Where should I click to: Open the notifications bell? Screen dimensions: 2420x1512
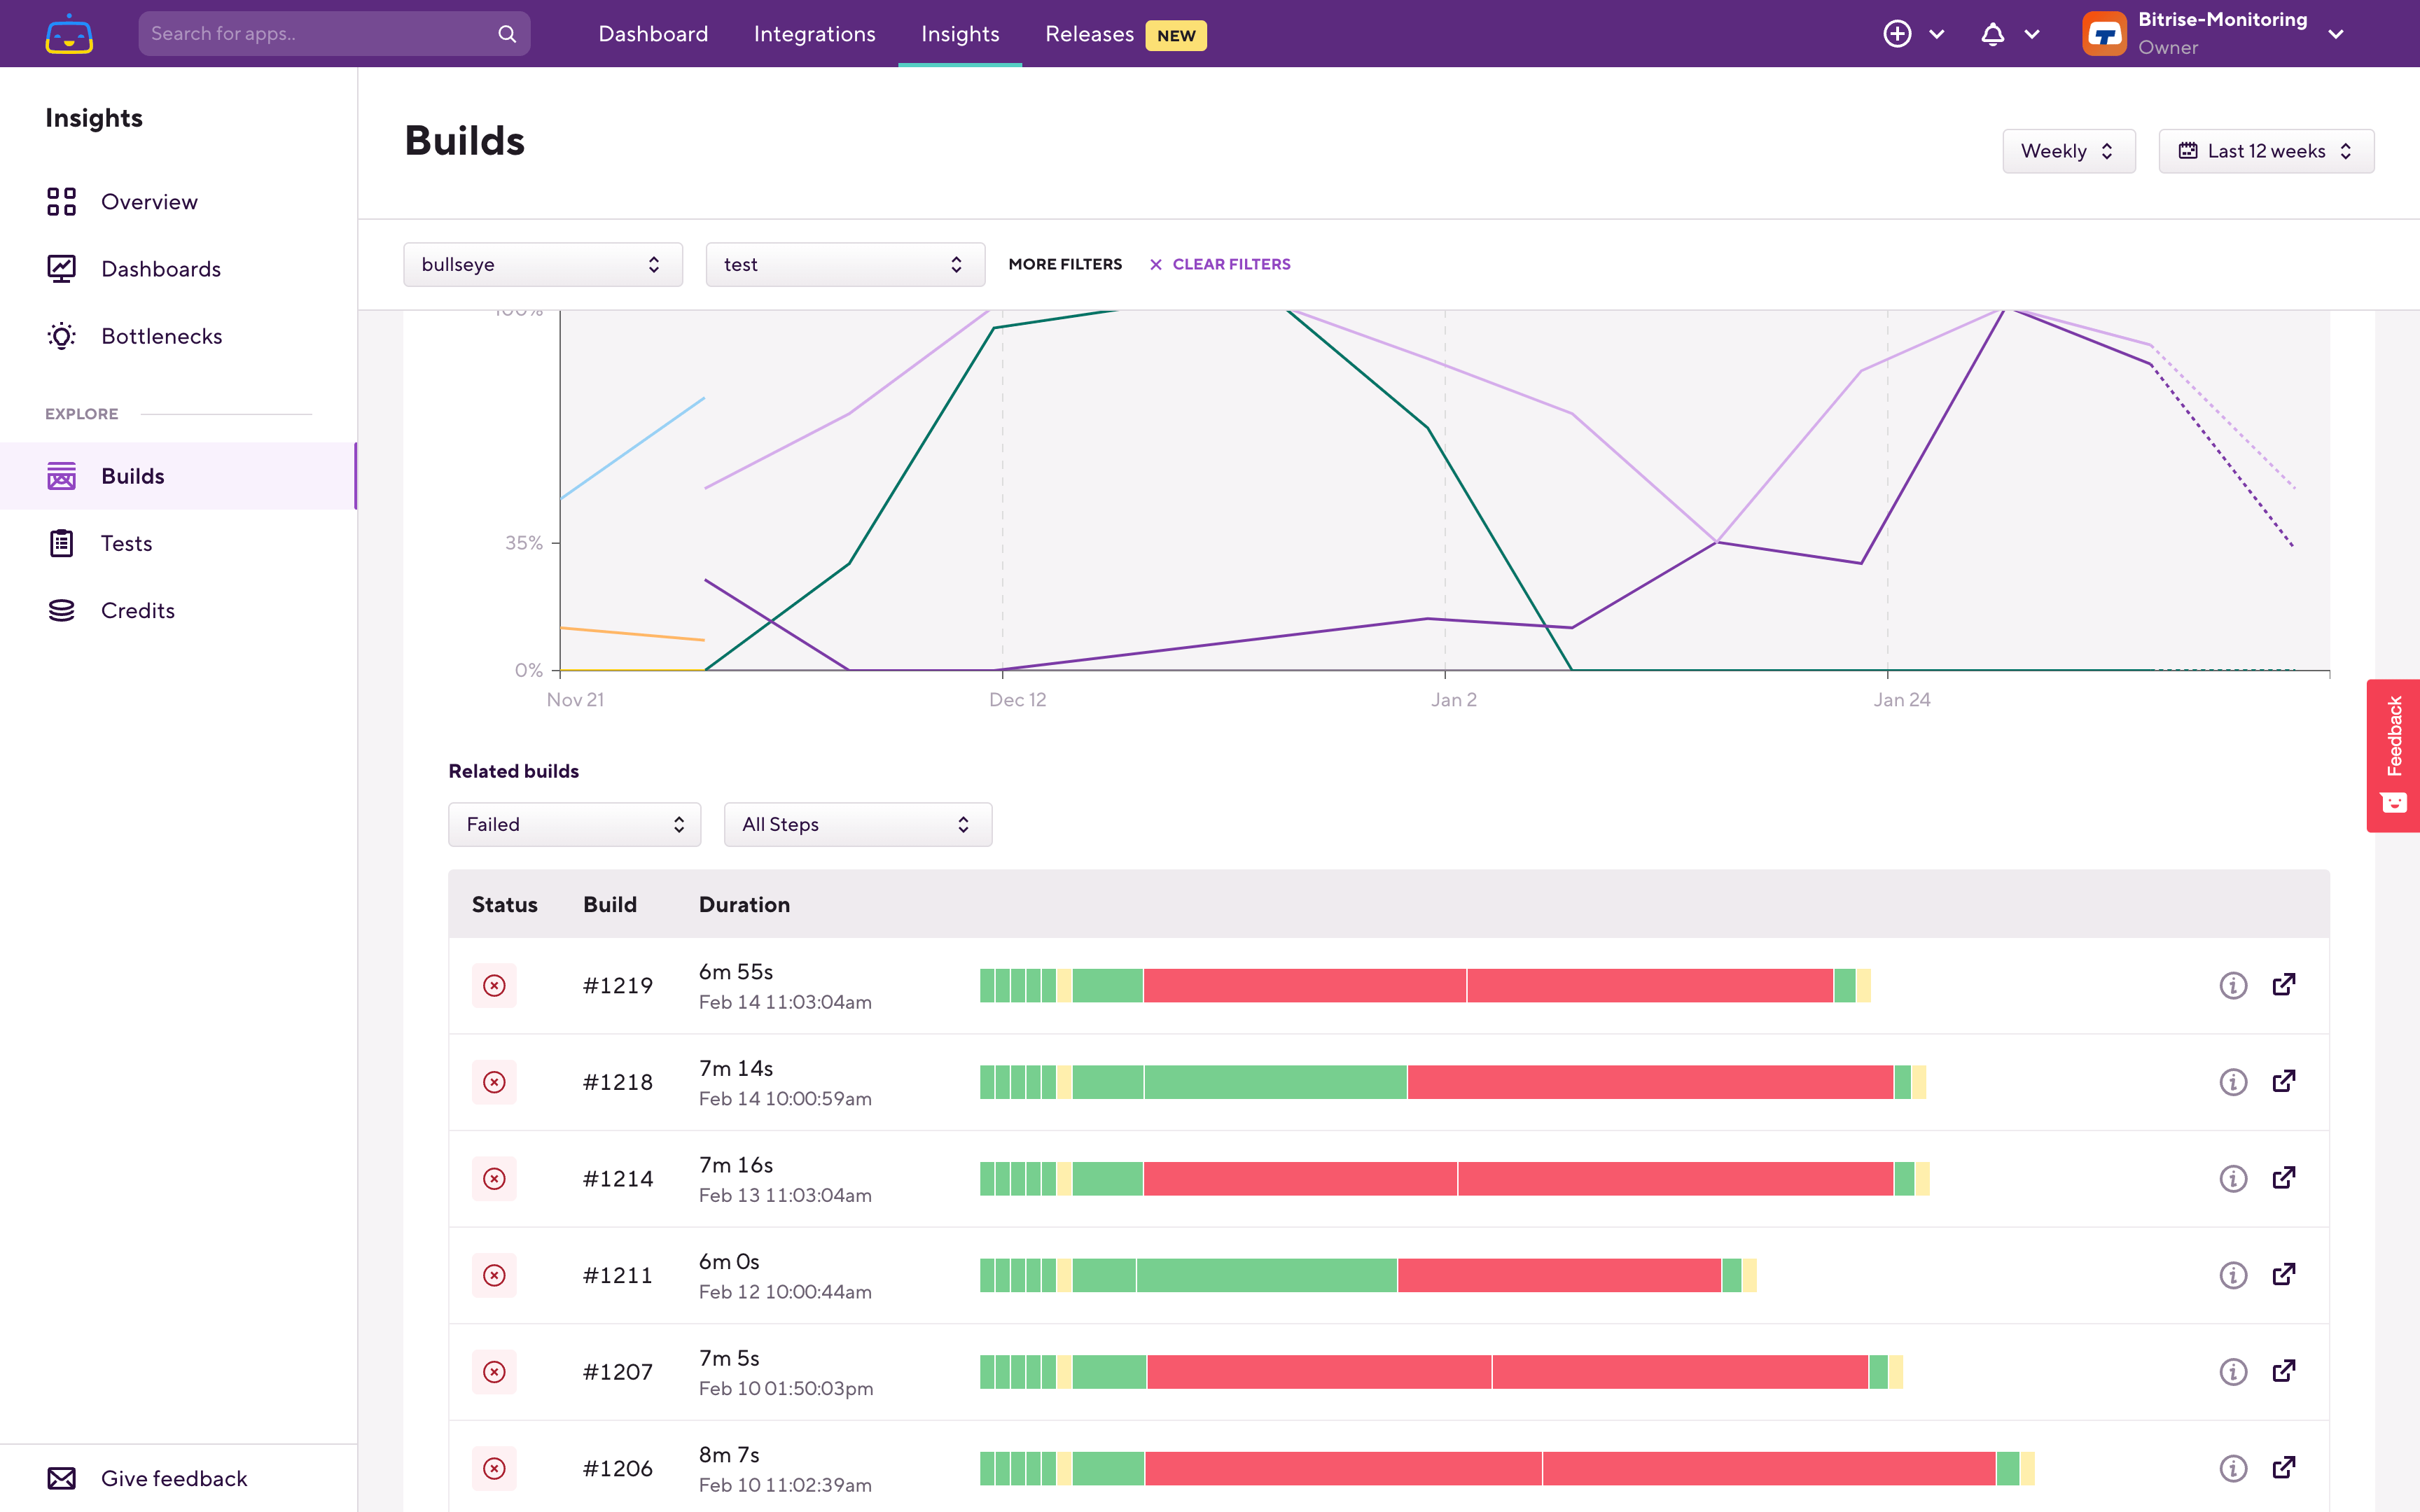(x=1992, y=34)
